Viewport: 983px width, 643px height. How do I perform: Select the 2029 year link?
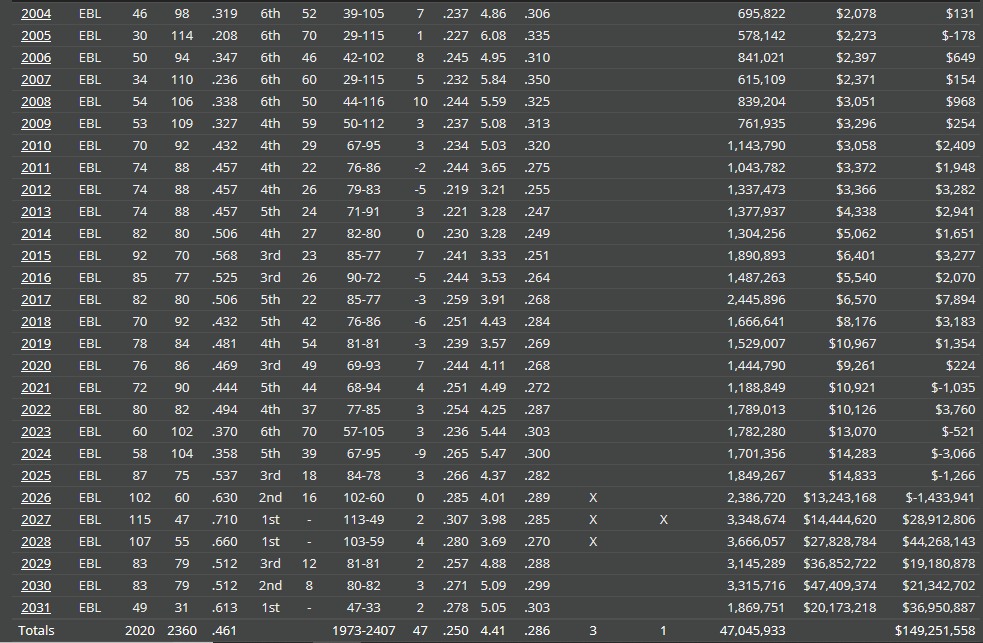[x=36, y=563]
